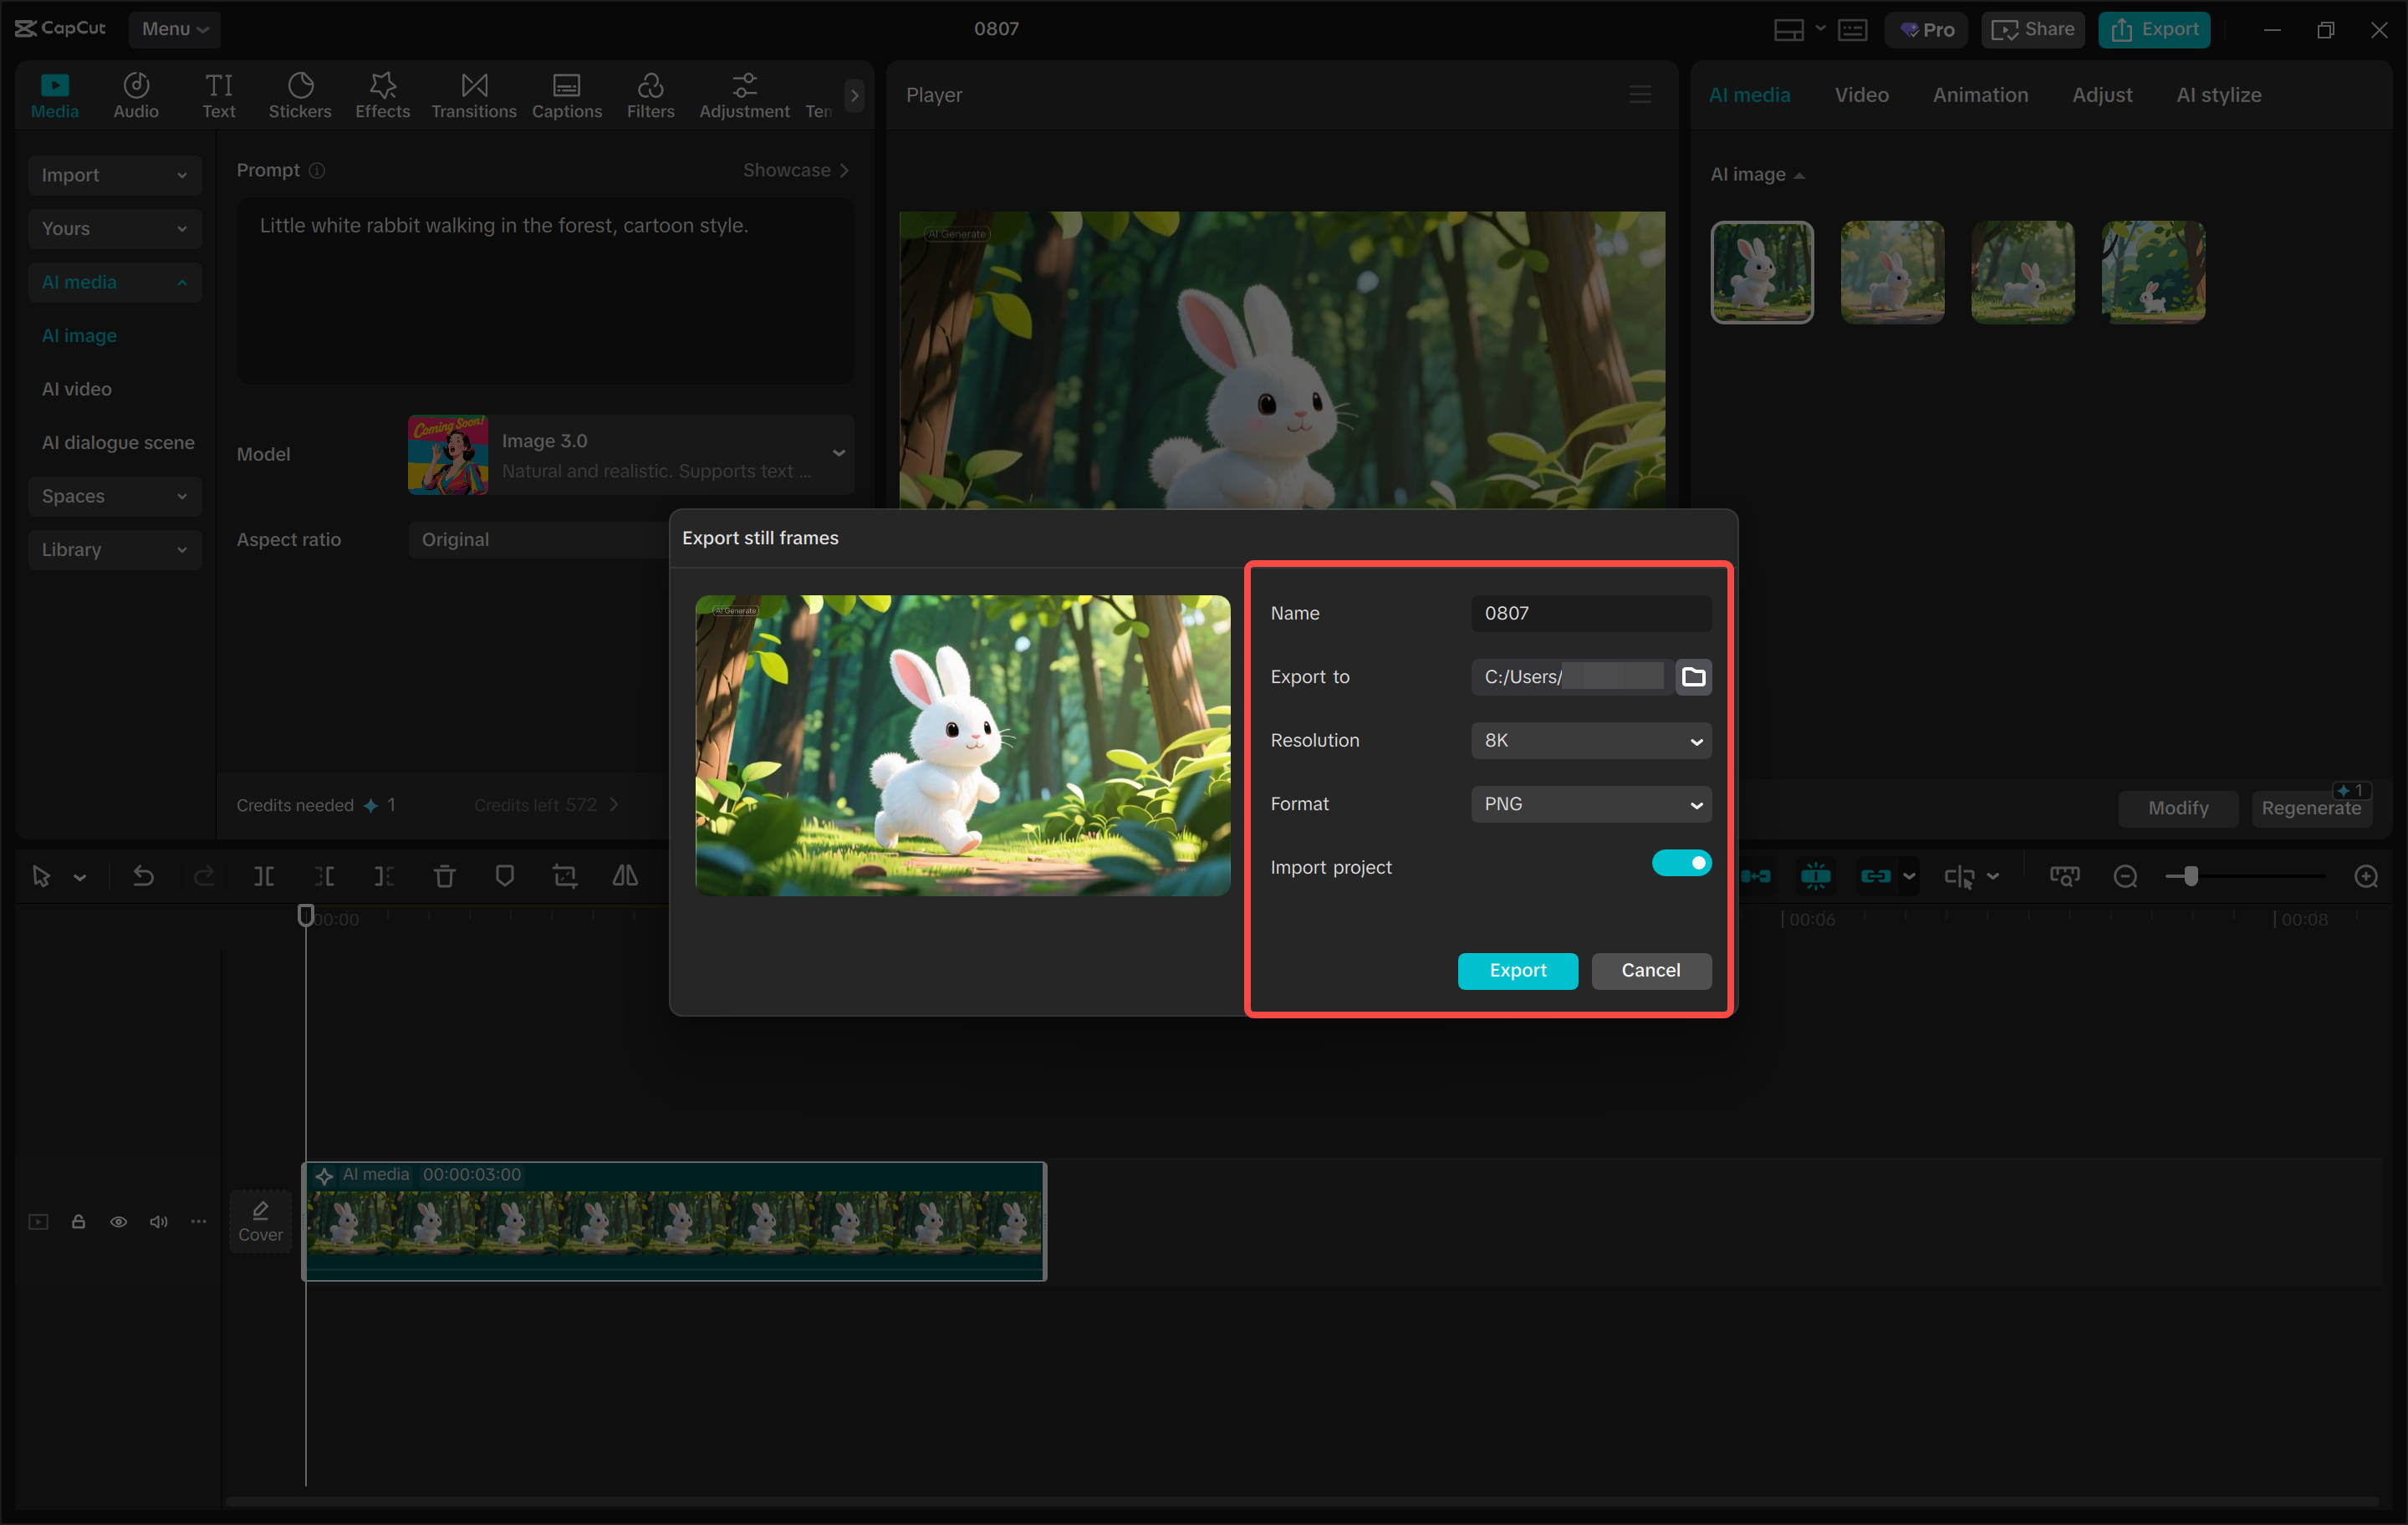Viewport: 2408px width, 1525px height.
Task: Open the shortcut keyboard icon in title bar
Action: (1852, 30)
